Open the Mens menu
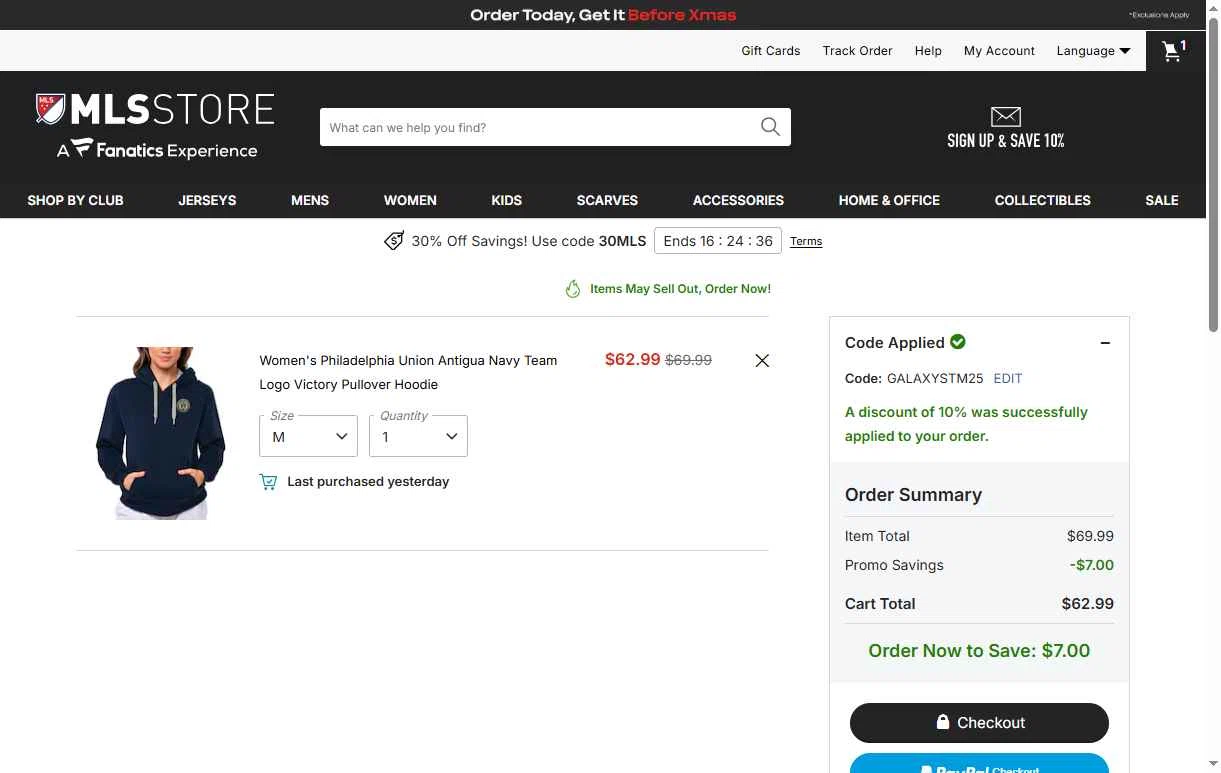This screenshot has height=773, width=1221. click(310, 200)
